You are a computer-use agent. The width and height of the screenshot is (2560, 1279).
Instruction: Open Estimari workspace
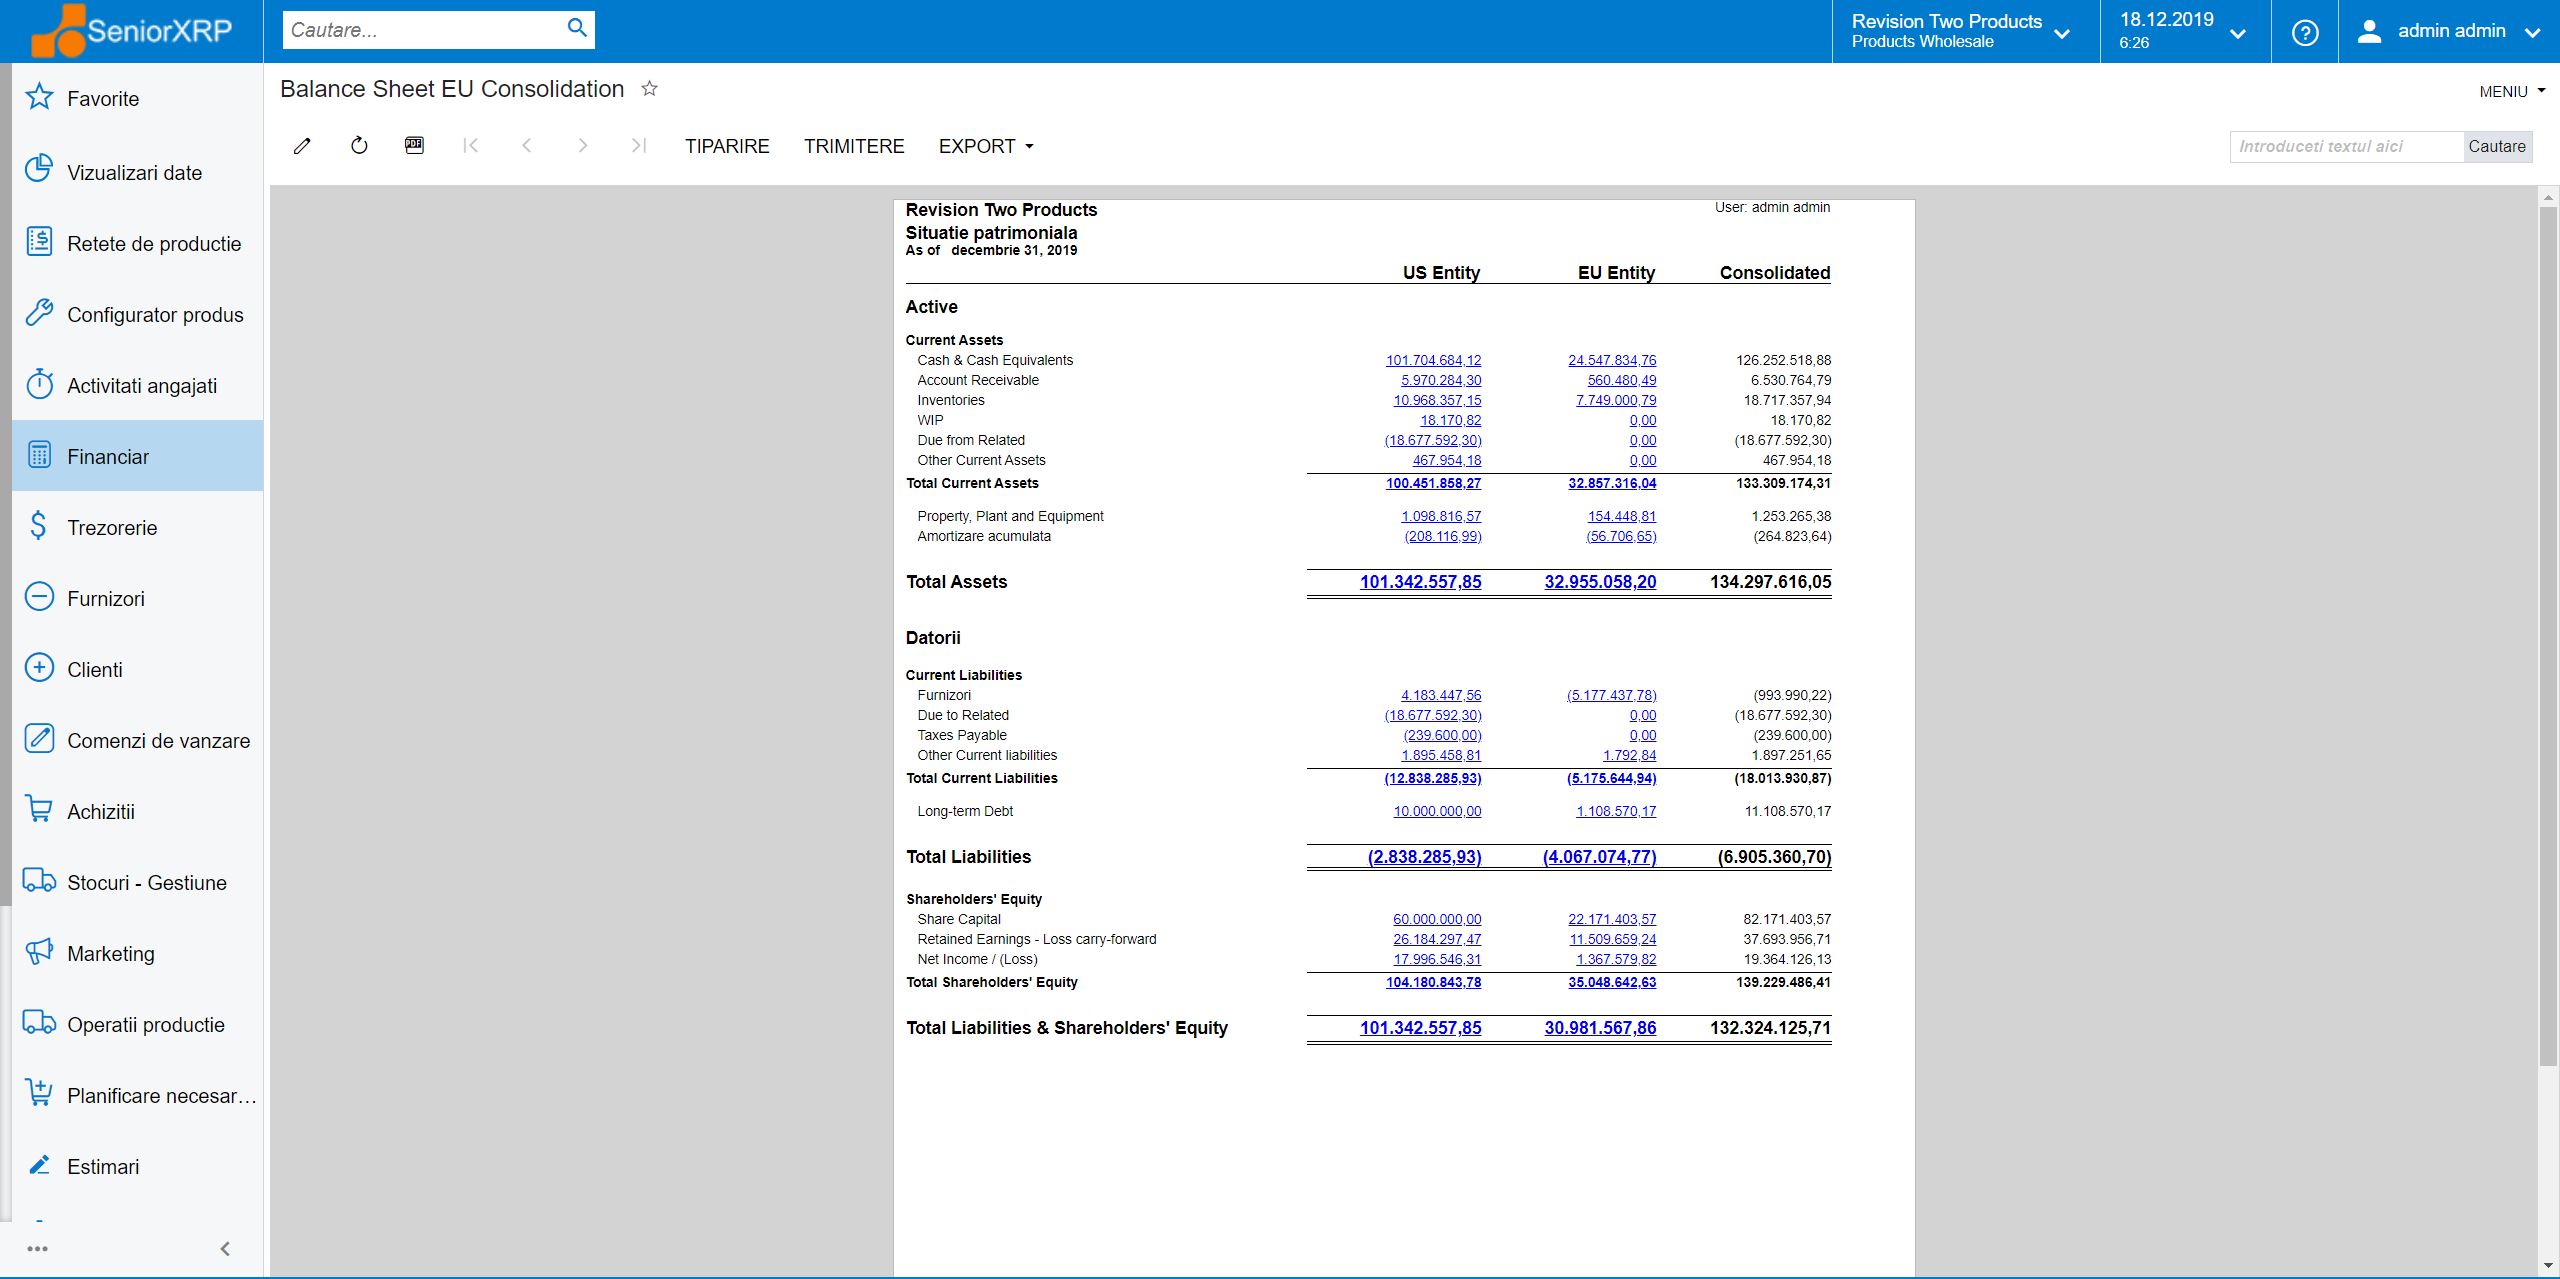[137, 1166]
